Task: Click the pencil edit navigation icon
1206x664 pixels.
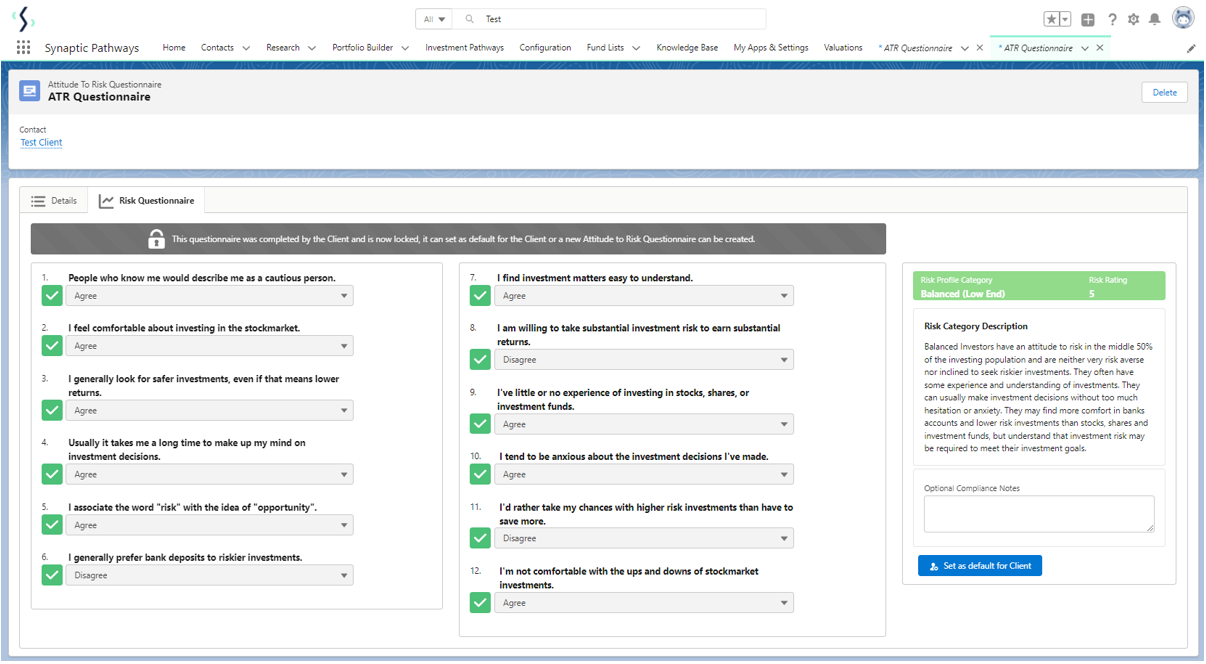Action: 1191,48
